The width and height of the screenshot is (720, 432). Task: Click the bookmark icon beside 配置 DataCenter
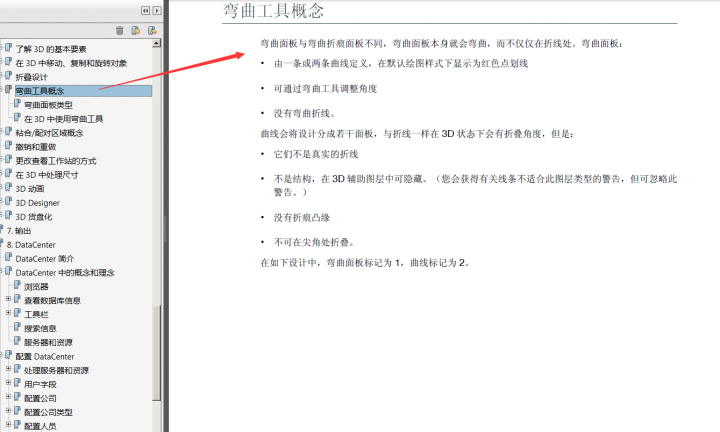9,355
